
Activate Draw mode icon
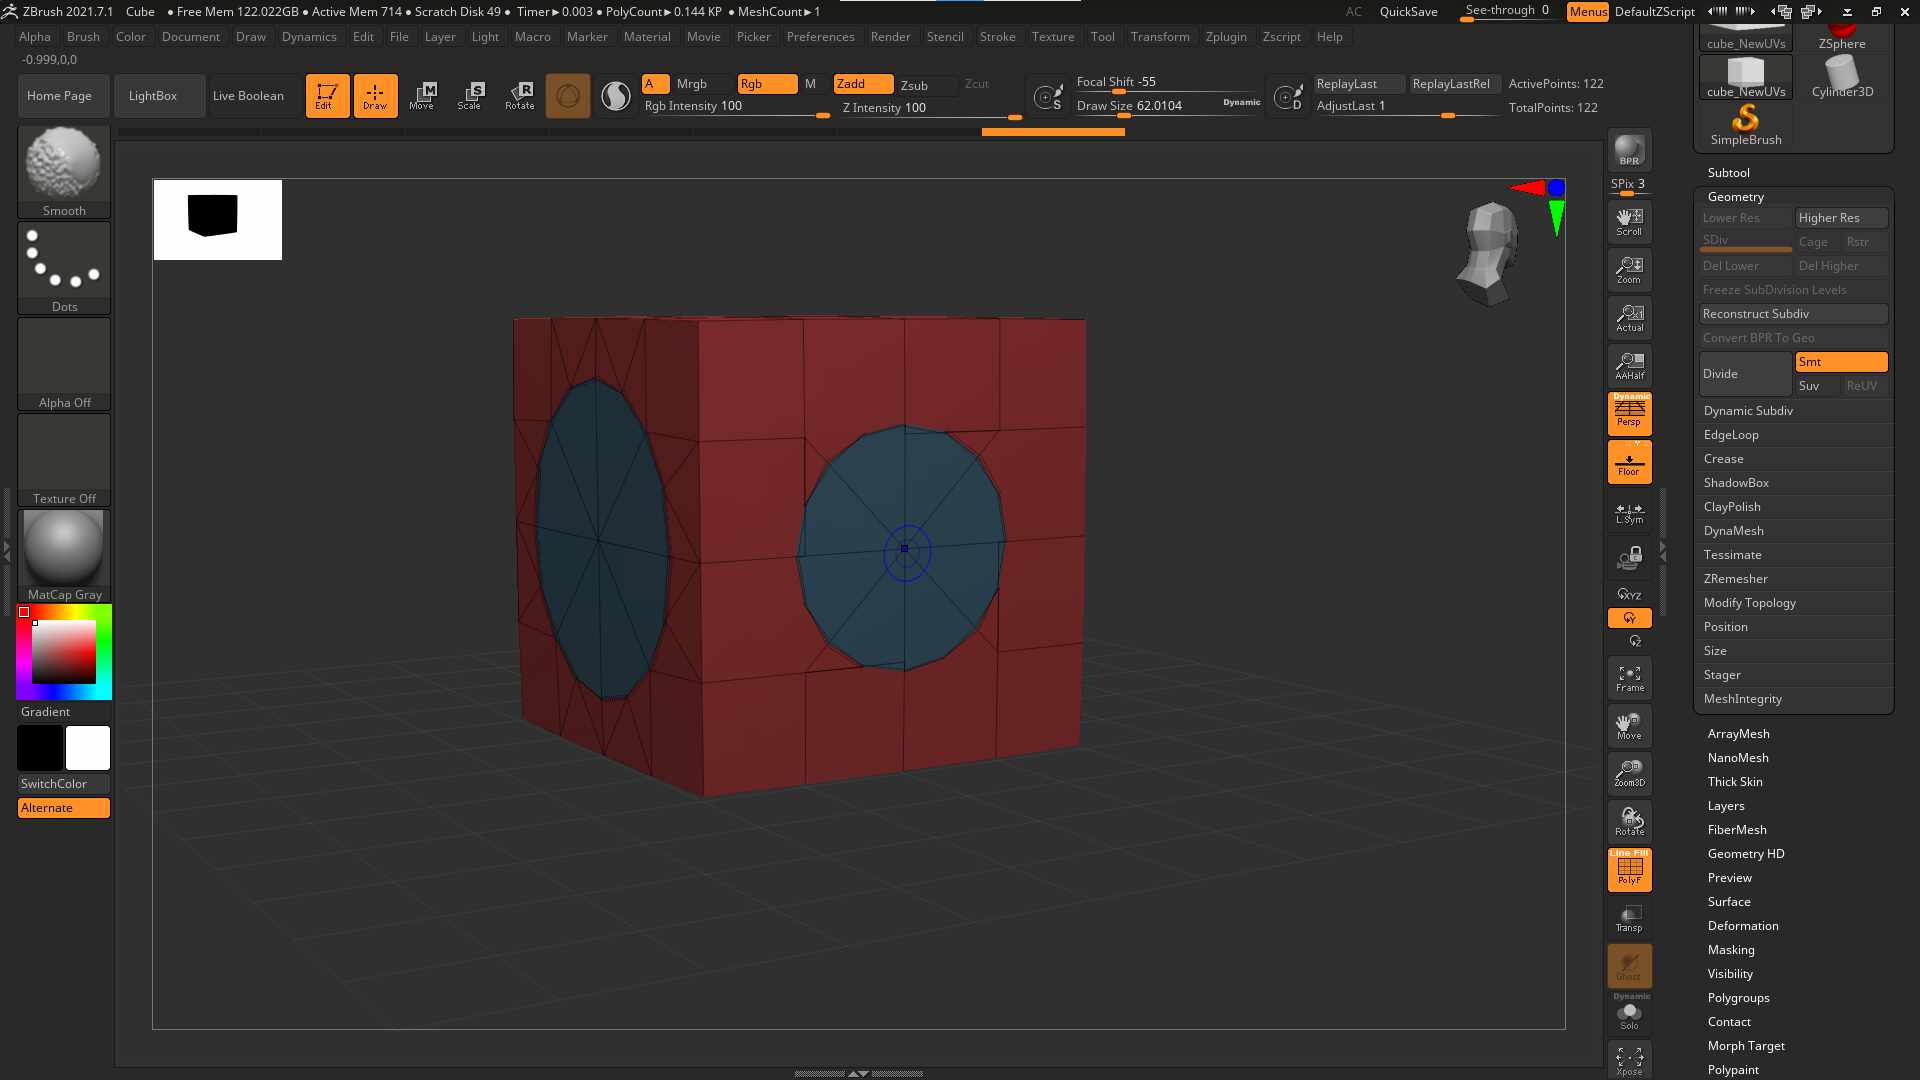pyautogui.click(x=375, y=96)
